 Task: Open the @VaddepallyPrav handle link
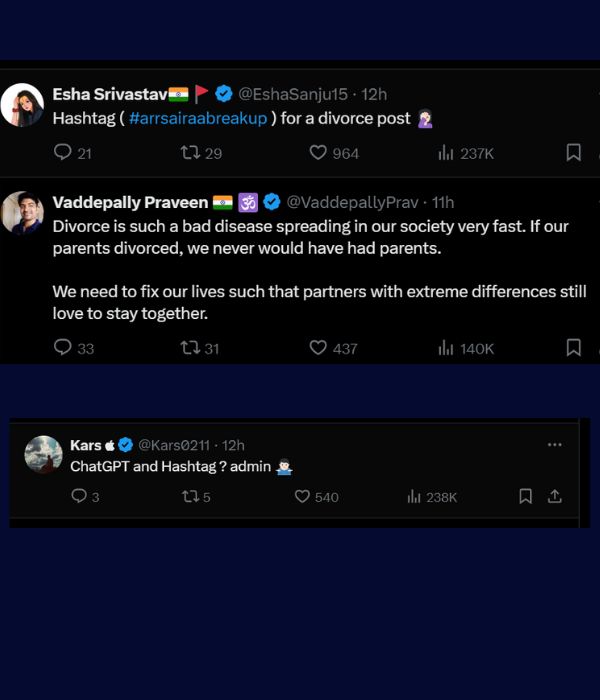[x=352, y=202]
